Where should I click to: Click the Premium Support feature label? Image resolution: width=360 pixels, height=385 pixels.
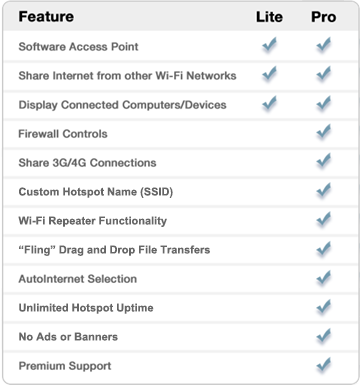(65, 366)
